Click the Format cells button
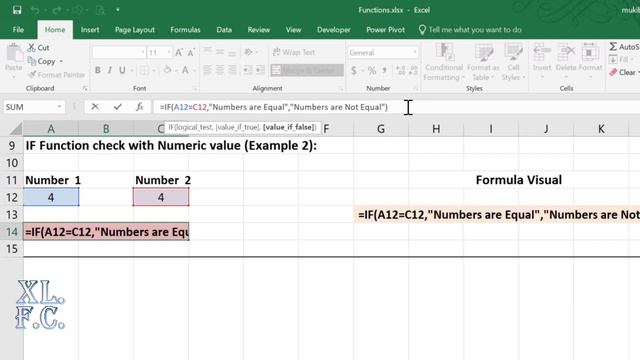Viewport: 640px width, 360px height. tap(590, 60)
